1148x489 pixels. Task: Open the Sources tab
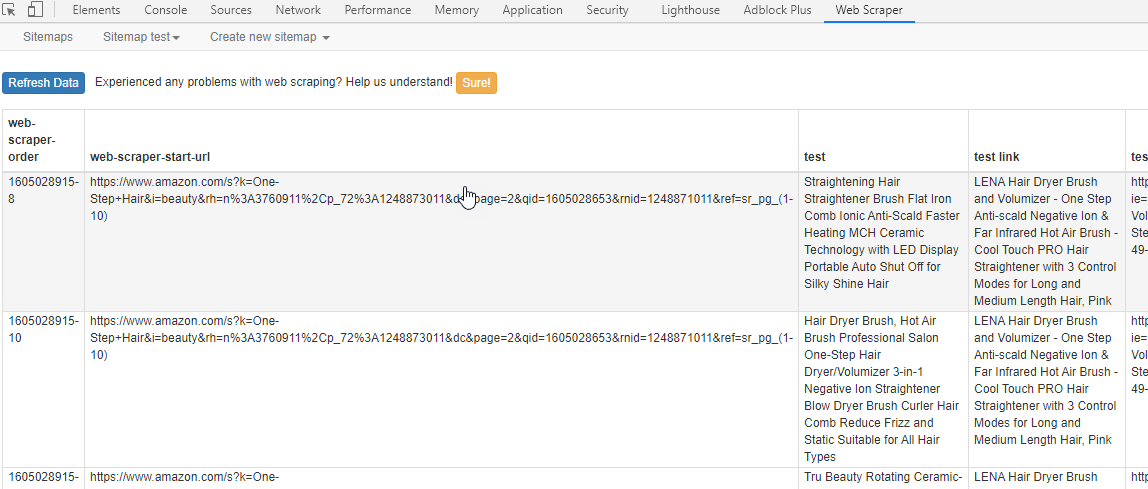[231, 10]
